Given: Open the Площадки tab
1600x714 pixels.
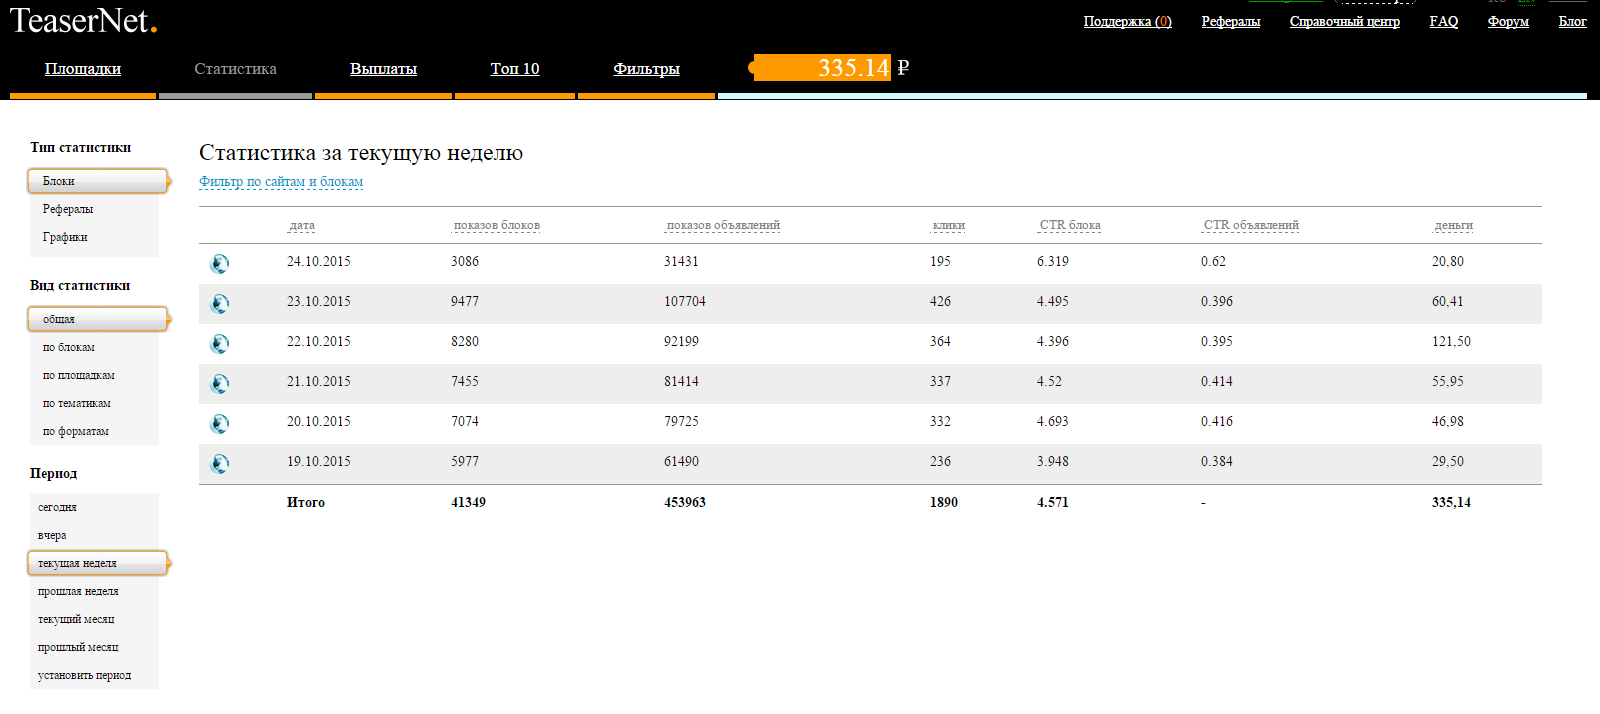Looking at the screenshot, I should pos(83,69).
